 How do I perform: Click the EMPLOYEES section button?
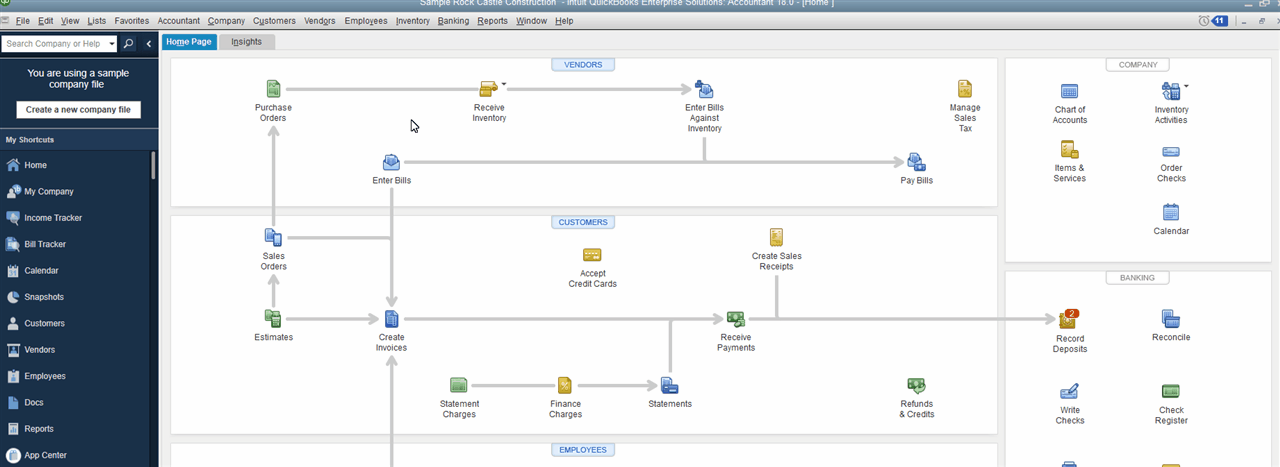(583, 450)
